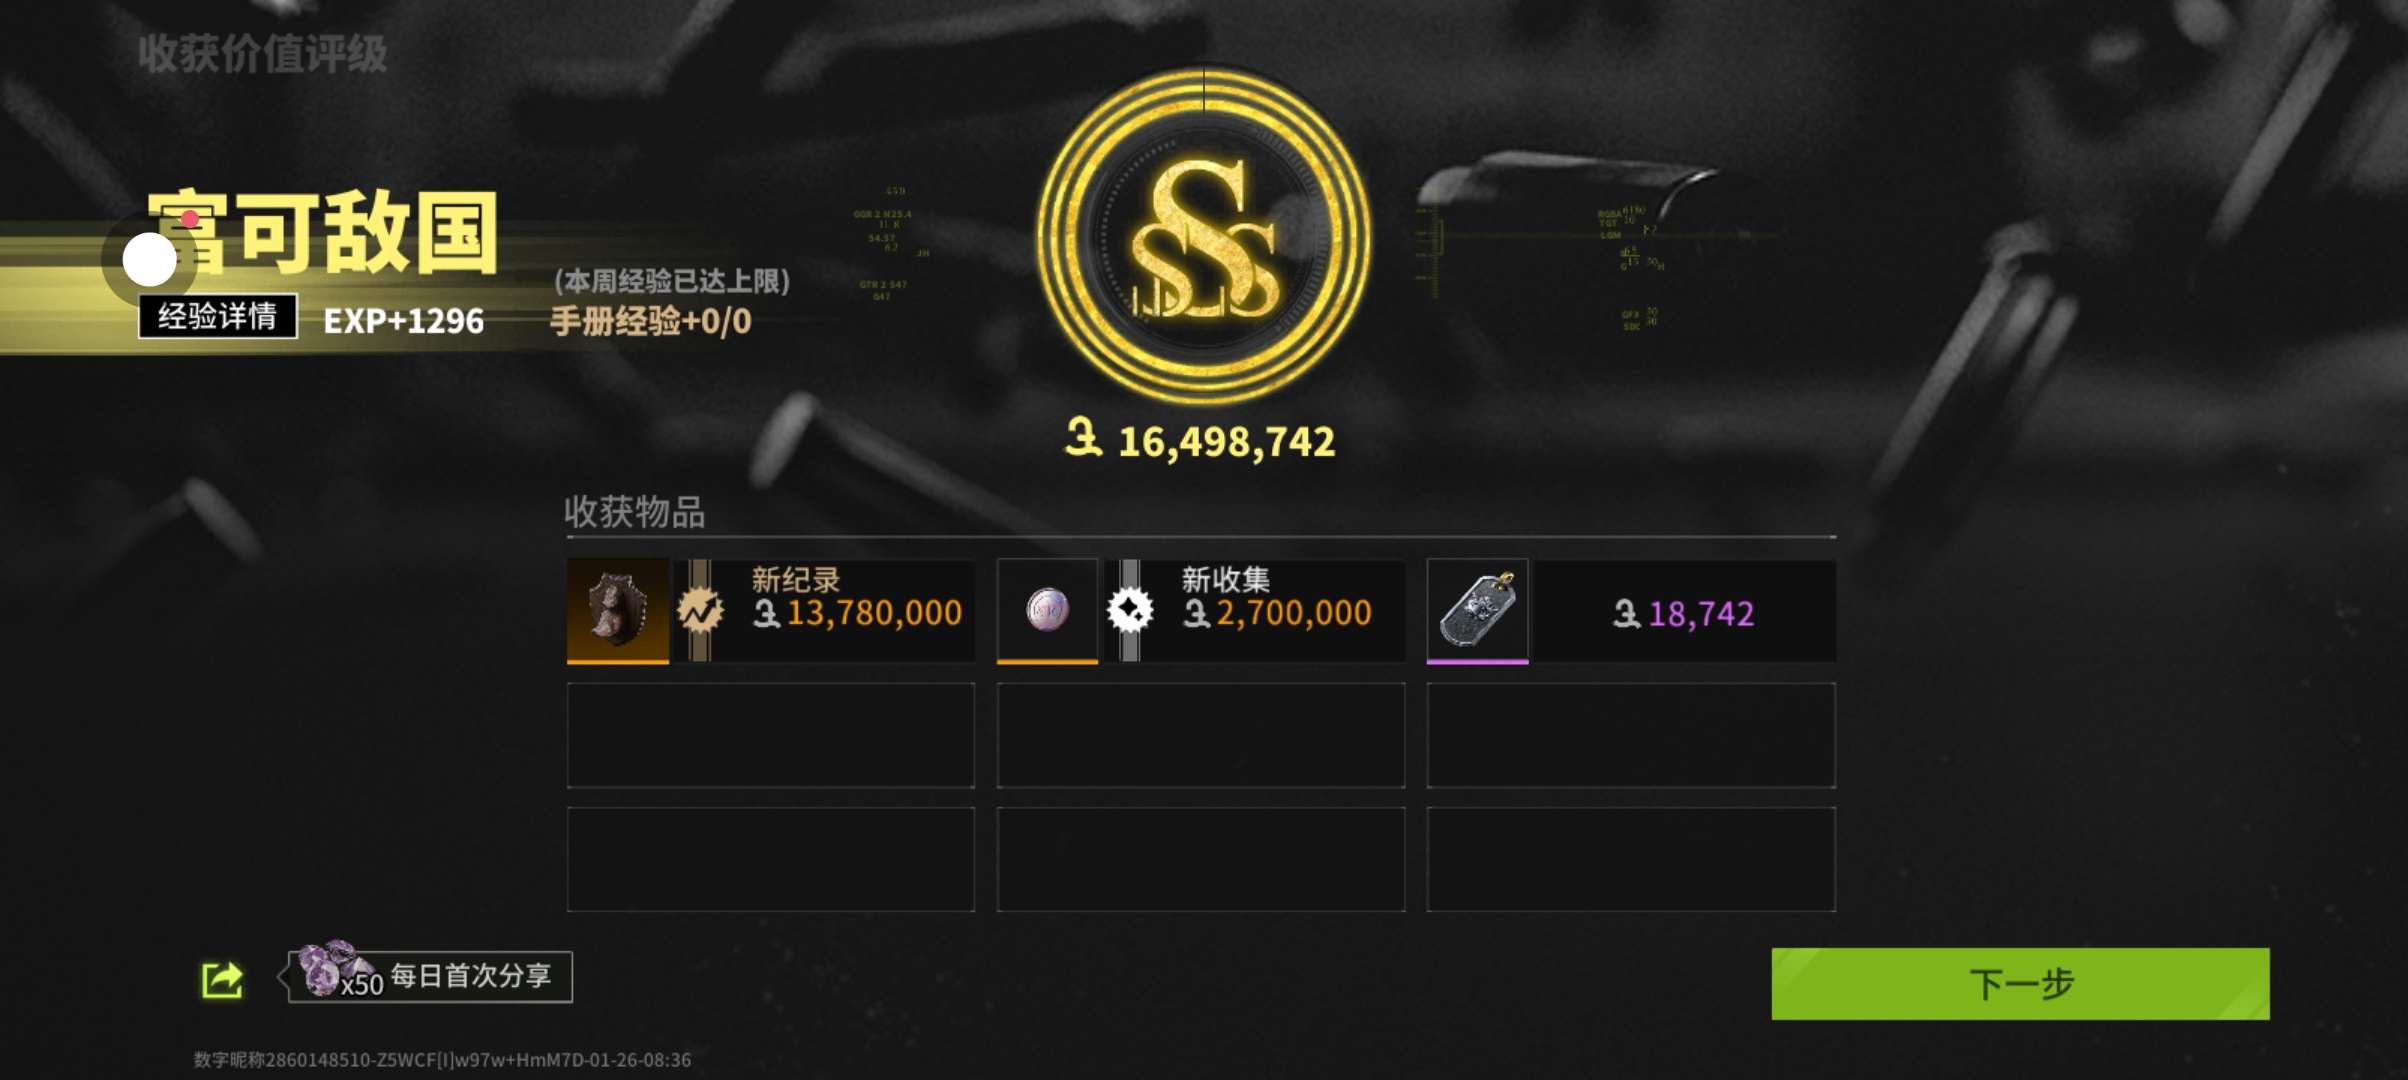This screenshot has height=1080, width=2408.
Task: Tap the green share arrow icon
Action: (222, 980)
